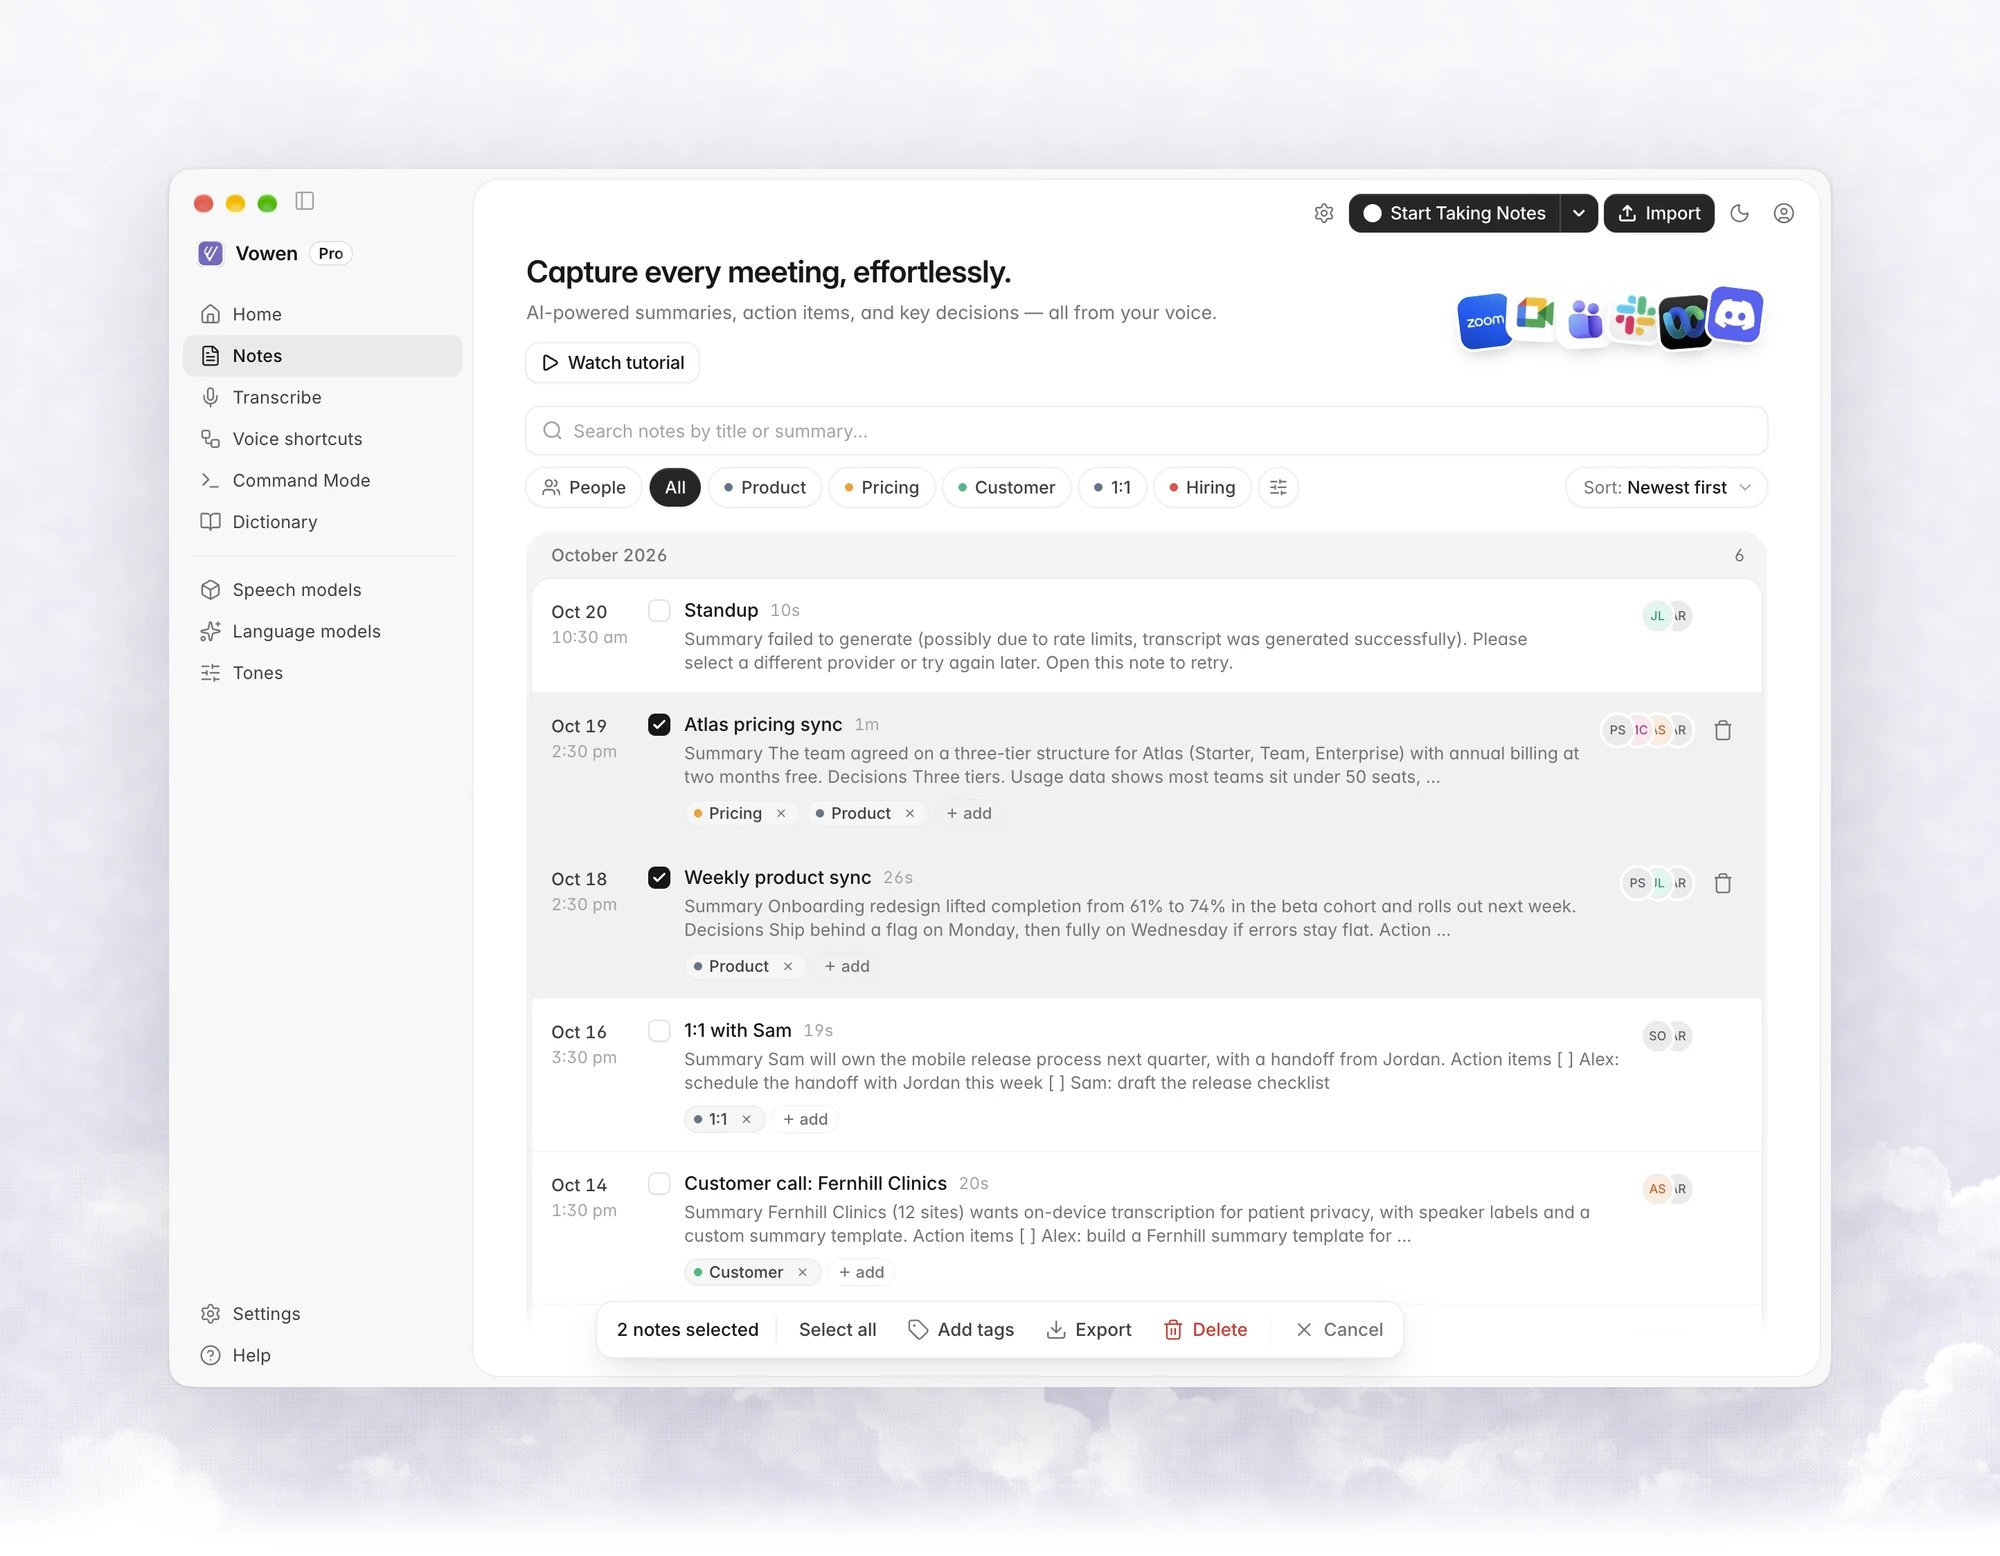Open the Sort: Newest first dropdown
The image size is (2000, 1556).
tap(1666, 487)
